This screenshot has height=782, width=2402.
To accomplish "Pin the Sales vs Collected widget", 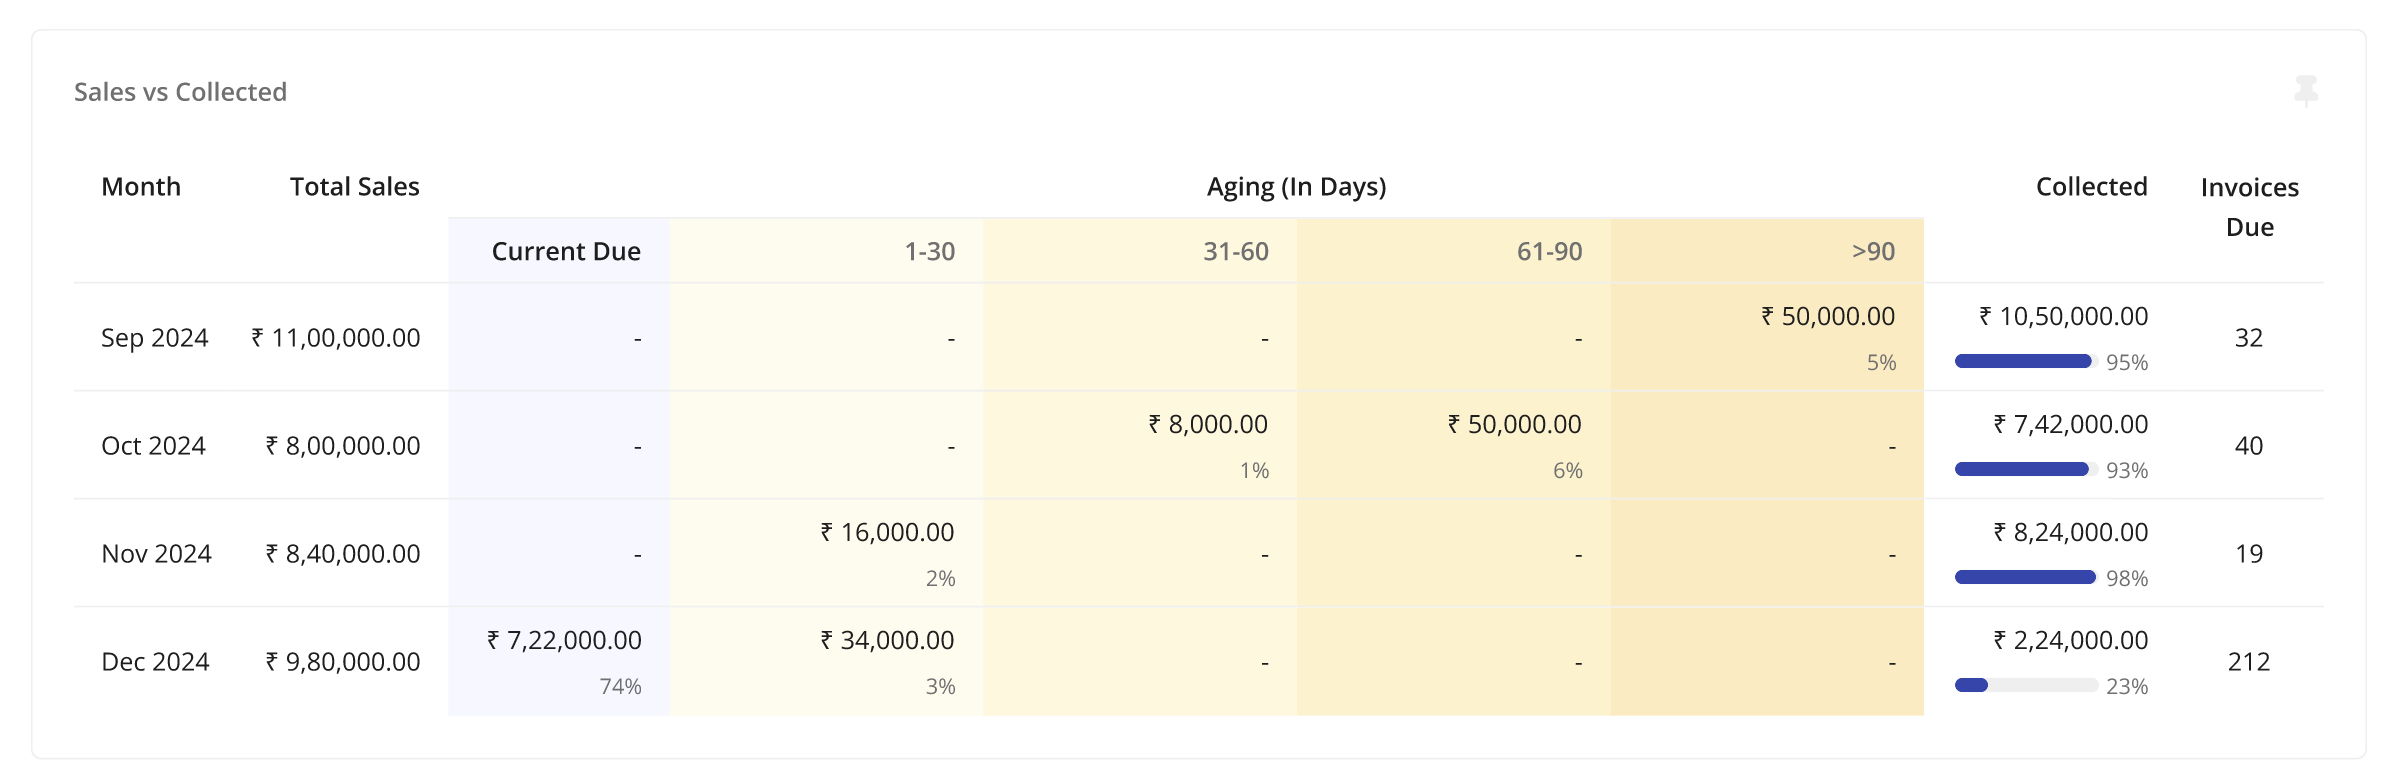I will point(2306,91).
